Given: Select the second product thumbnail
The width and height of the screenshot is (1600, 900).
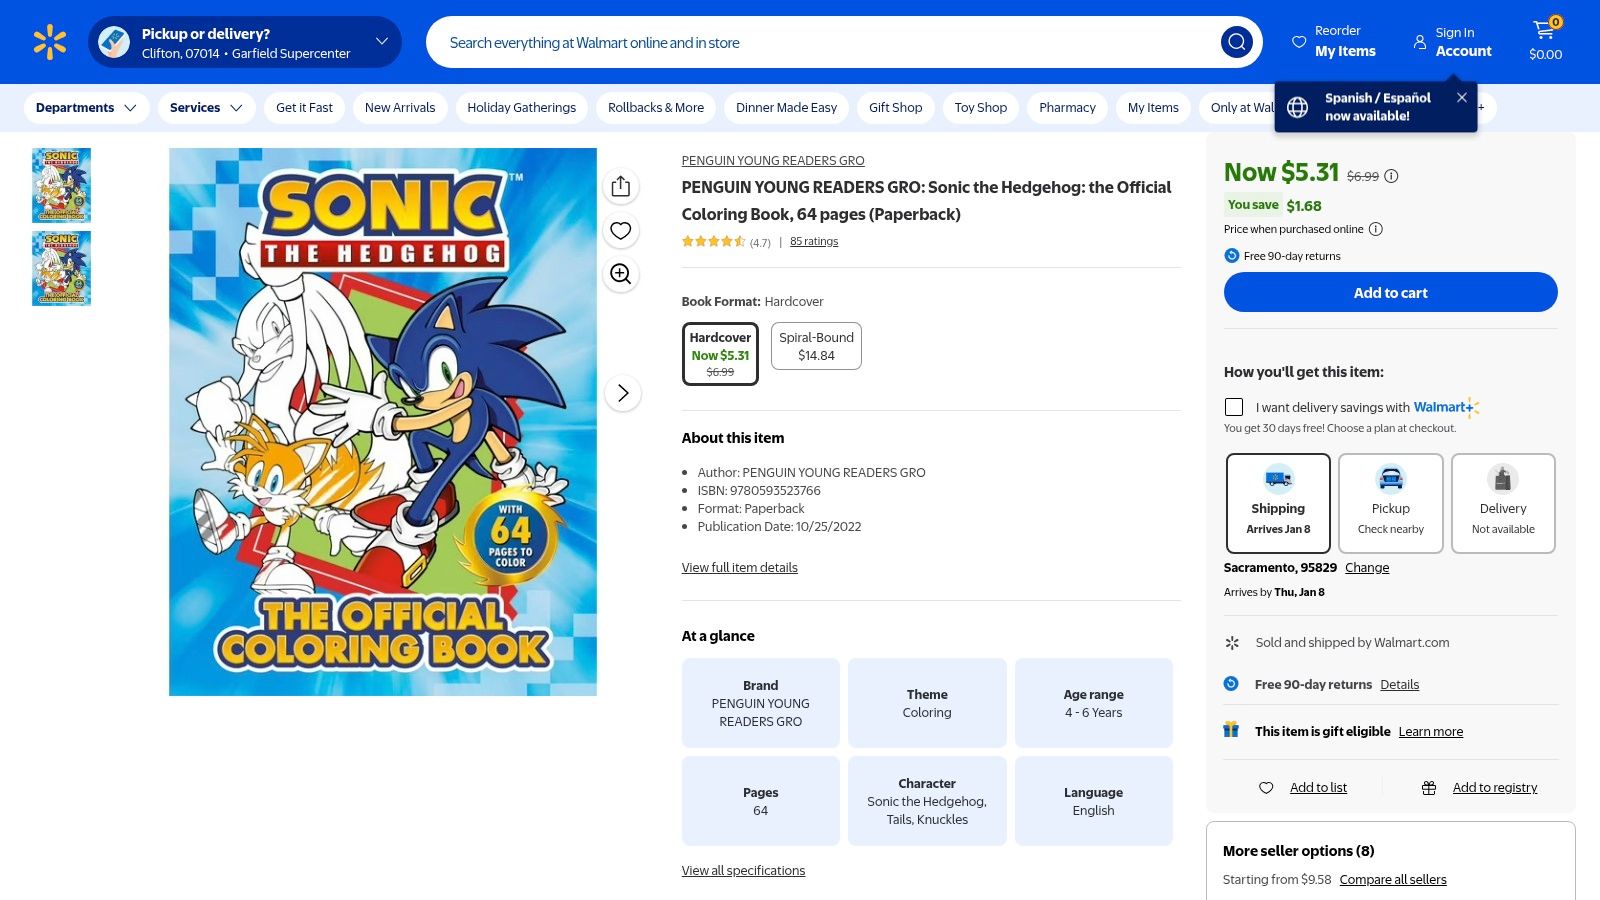Looking at the screenshot, I should click(61, 268).
